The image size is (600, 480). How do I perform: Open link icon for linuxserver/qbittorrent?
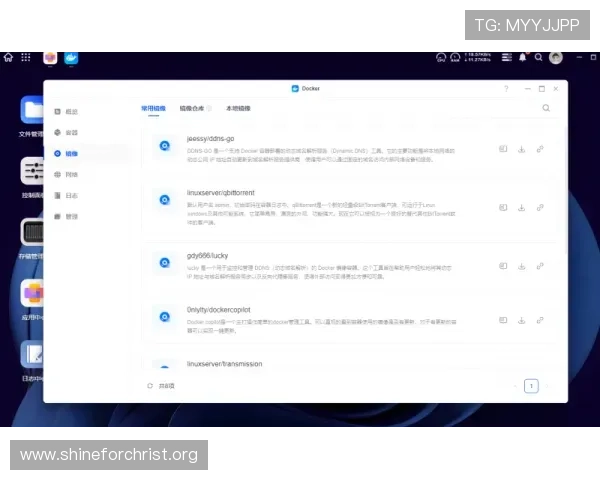tap(540, 207)
